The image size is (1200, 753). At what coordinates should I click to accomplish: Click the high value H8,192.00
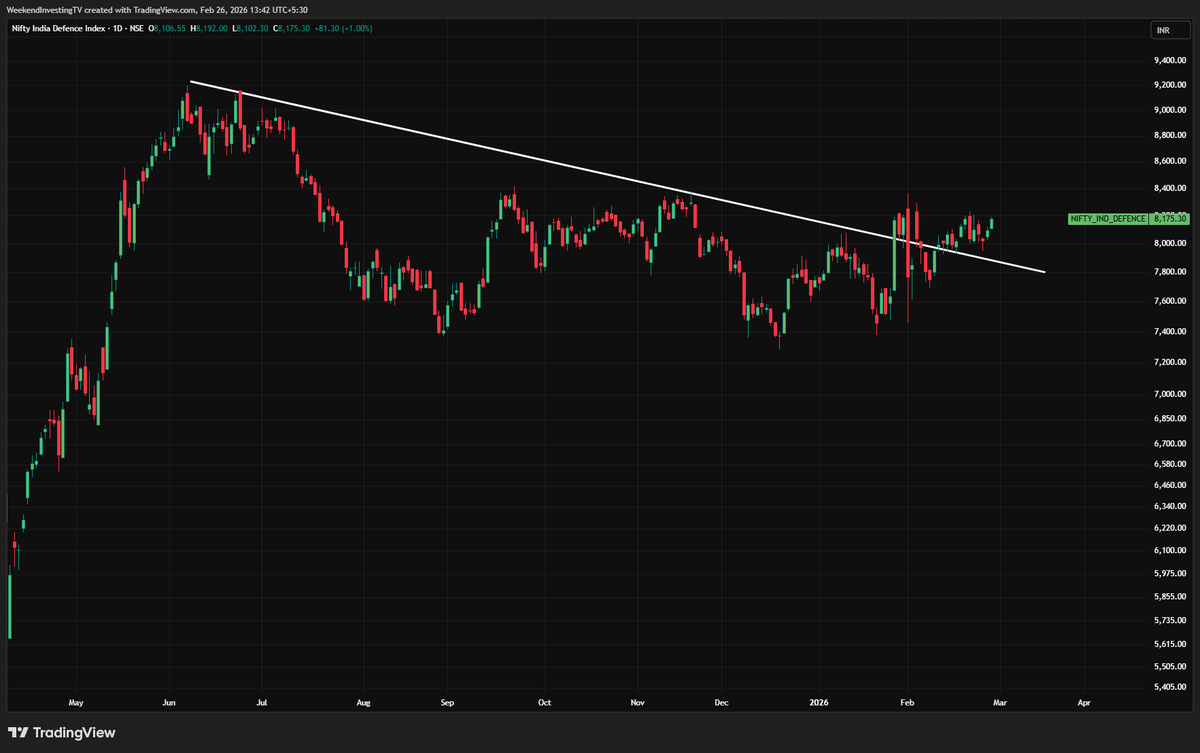[208, 29]
